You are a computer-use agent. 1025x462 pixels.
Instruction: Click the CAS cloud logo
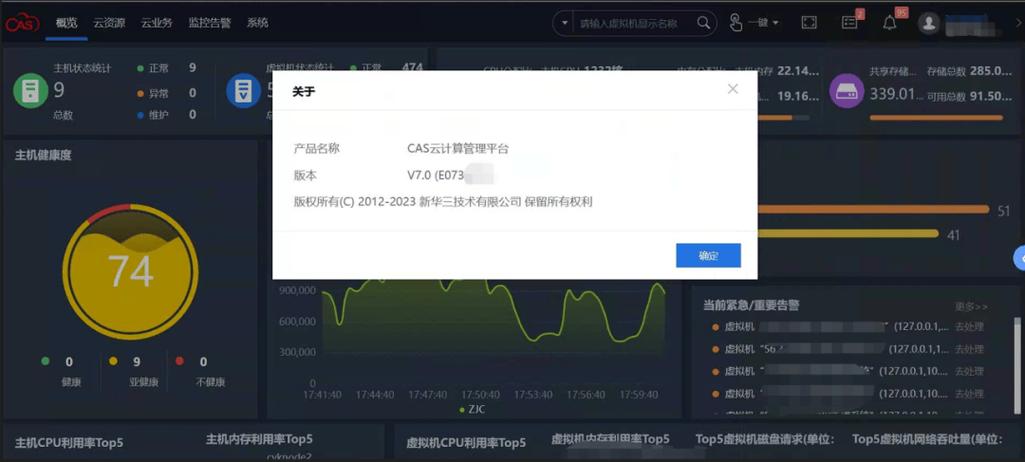pyautogui.click(x=23, y=23)
